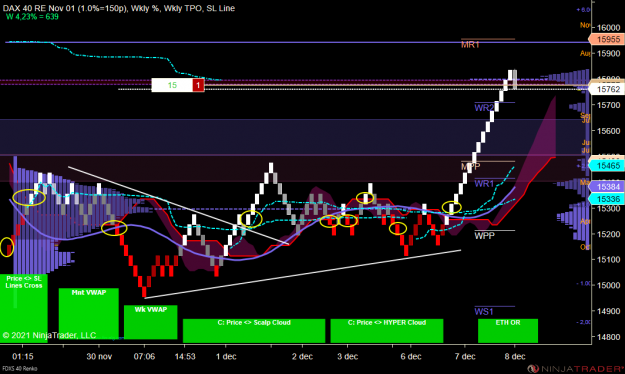Image resolution: width=625 pixels, height=374 pixels.
Task: Click the 'Mnt VWAP' green signal box
Action: pyautogui.click(x=88, y=313)
